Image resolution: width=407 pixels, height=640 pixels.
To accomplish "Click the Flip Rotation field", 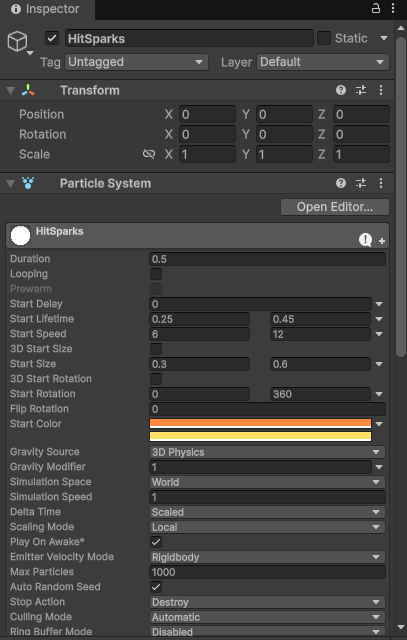I will pyautogui.click(x=267, y=409).
